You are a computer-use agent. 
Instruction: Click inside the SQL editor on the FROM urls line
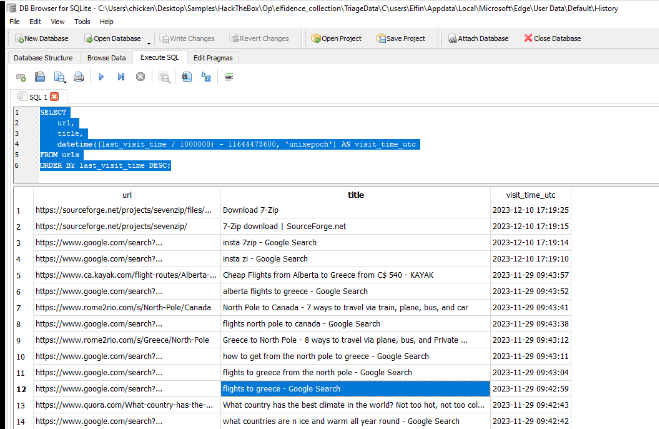pyautogui.click(x=60, y=155)
